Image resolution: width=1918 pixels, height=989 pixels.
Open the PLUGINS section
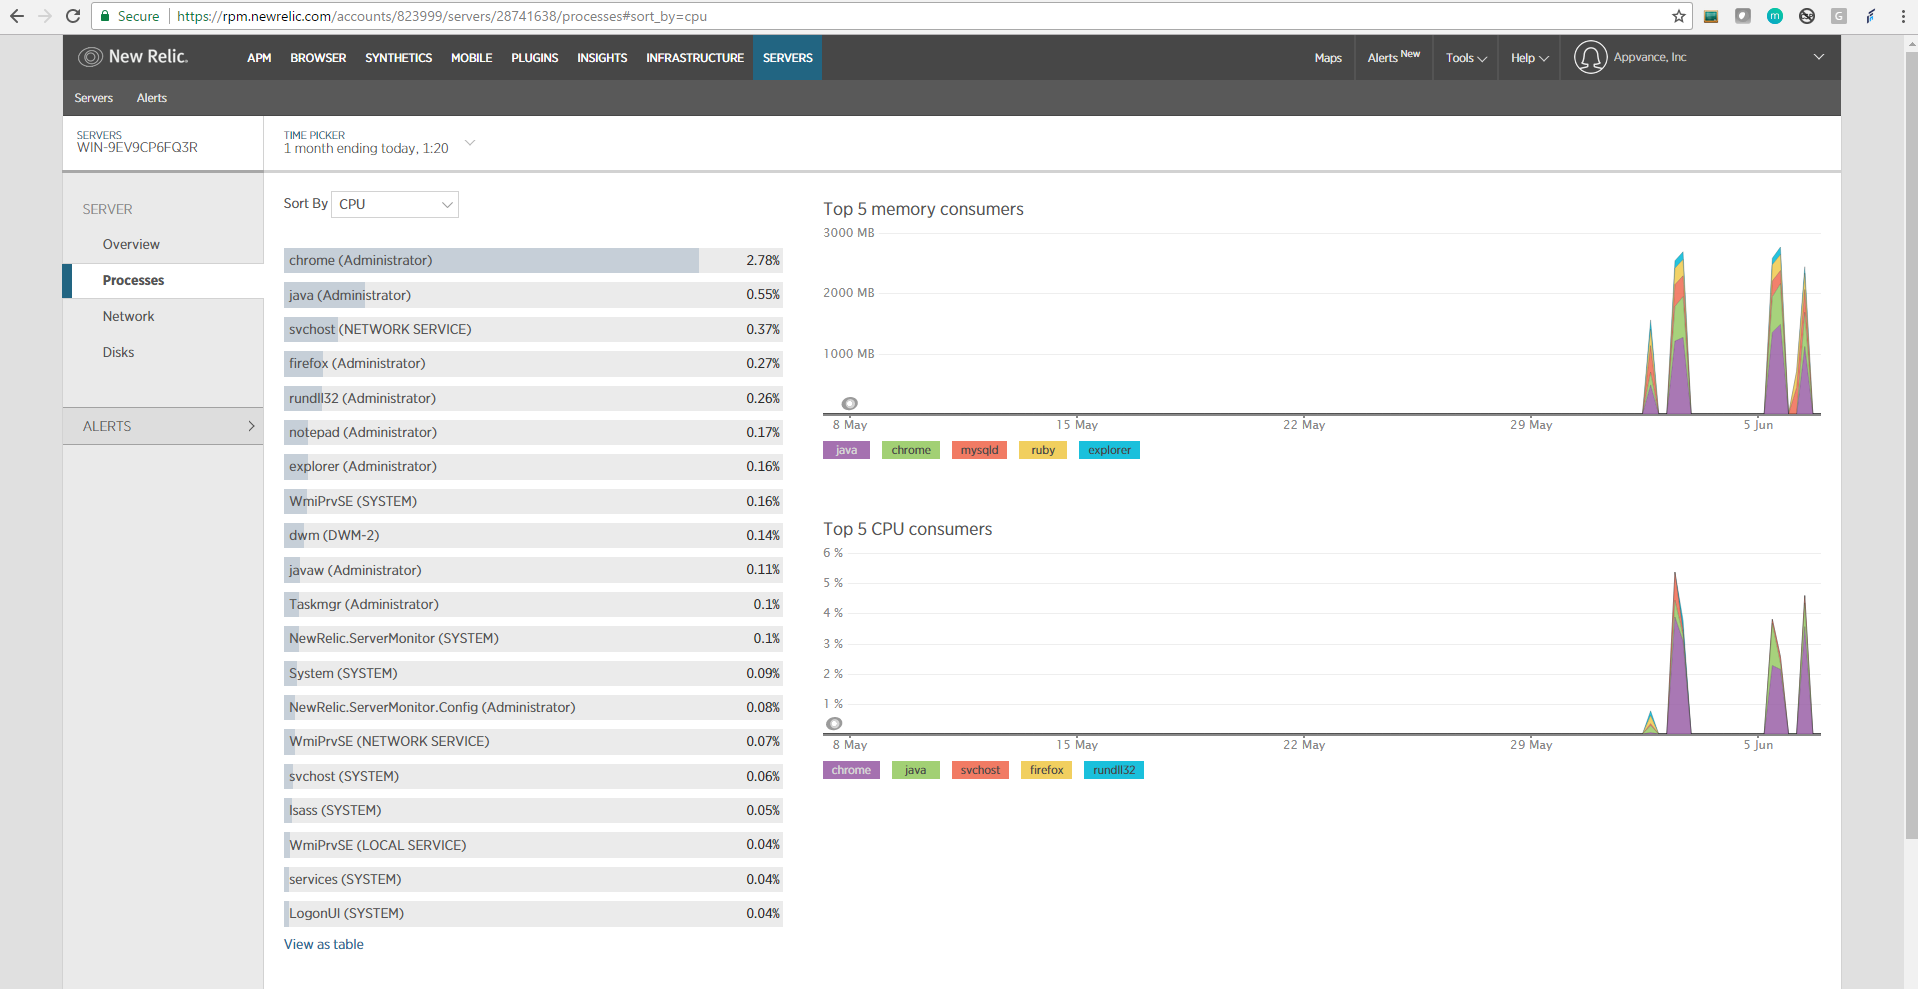point(534,58)
